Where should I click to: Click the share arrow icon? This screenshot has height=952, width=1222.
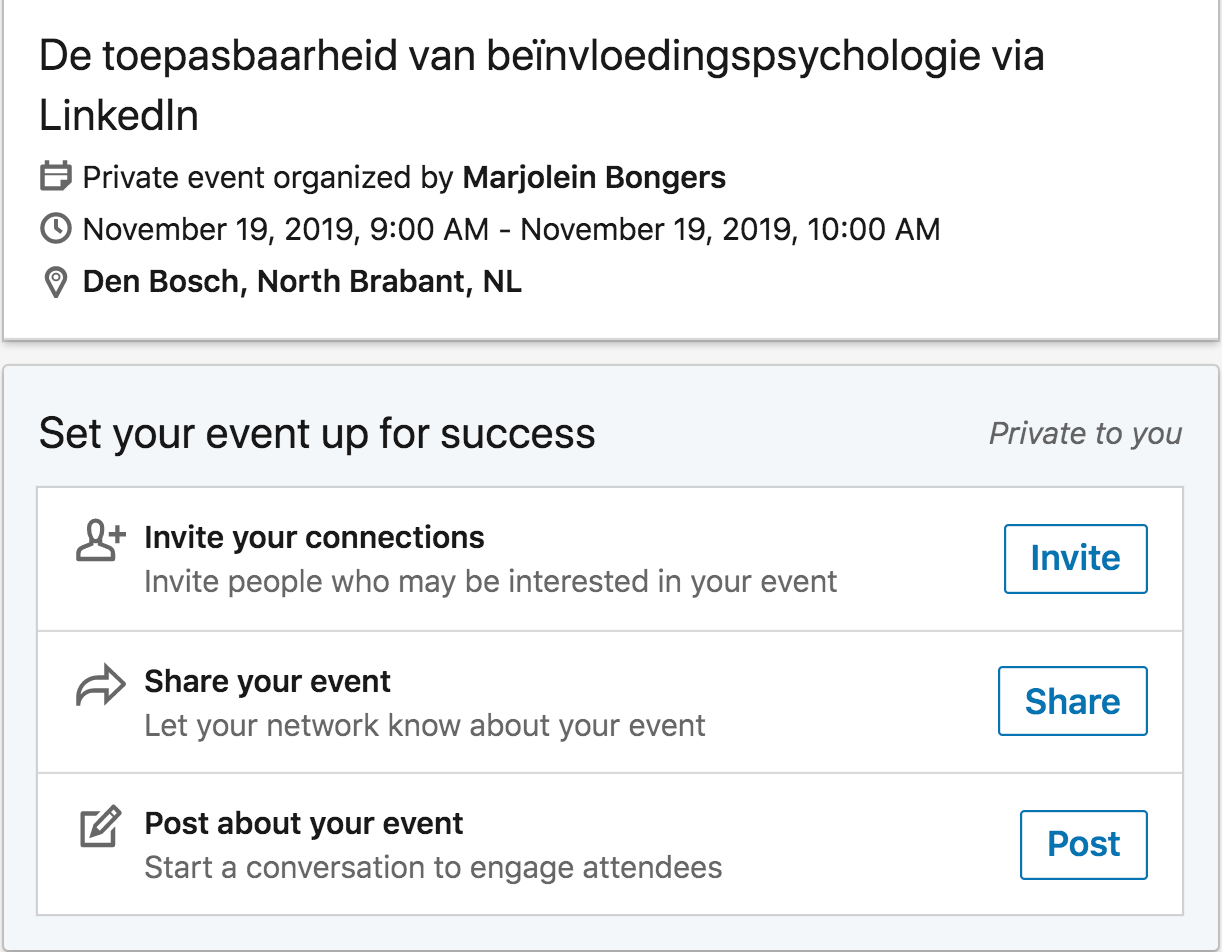pyautogui.click(x=101, y=686)
